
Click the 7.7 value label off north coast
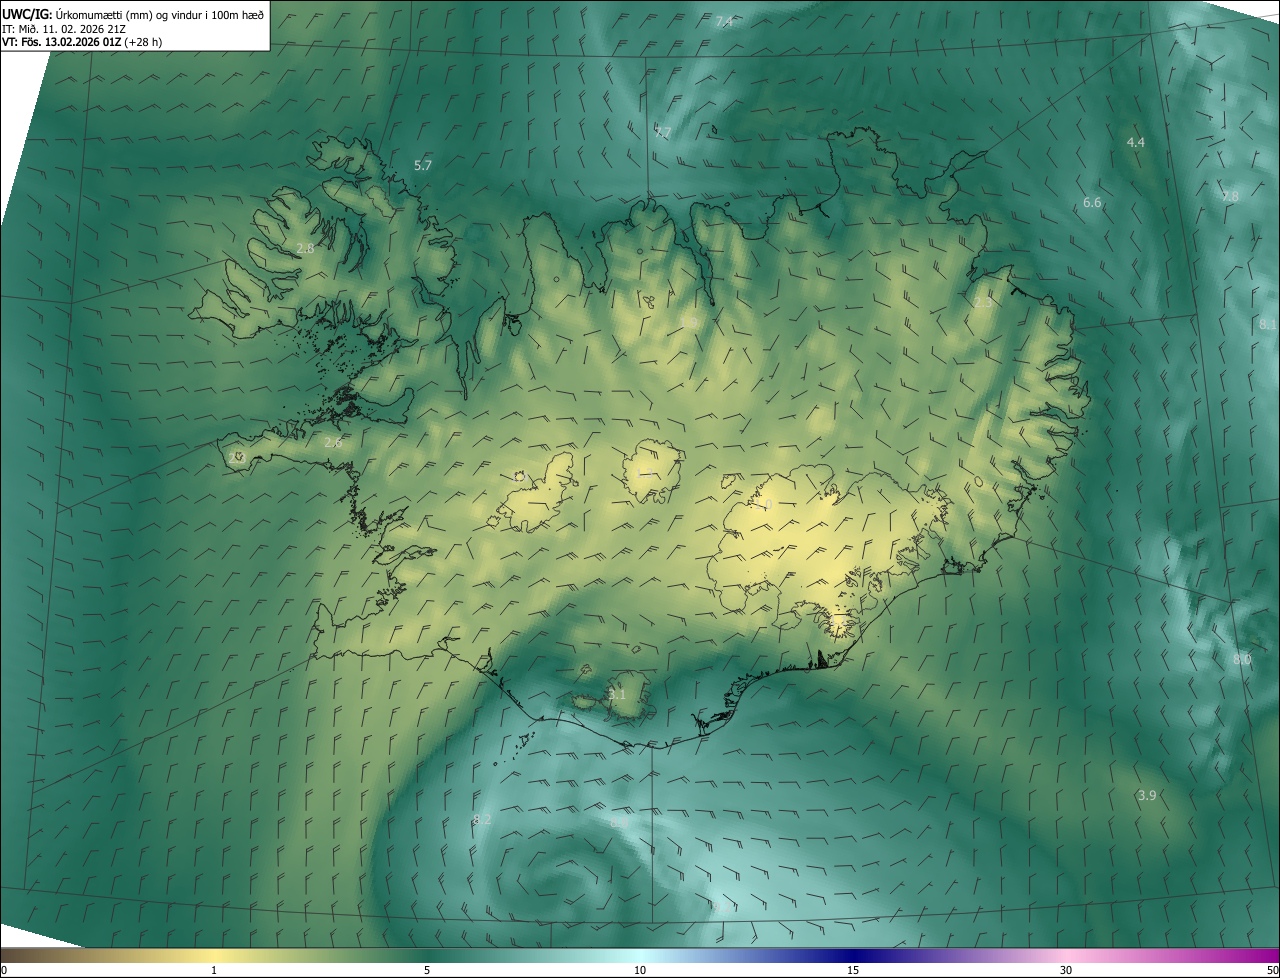click(x=663, y=132)
